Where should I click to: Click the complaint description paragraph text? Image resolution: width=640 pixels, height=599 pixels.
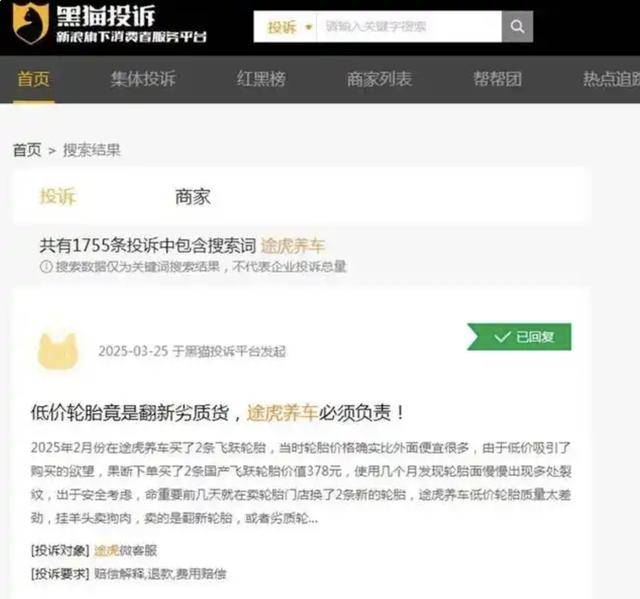pyautogui.click(x=301, y=483)
